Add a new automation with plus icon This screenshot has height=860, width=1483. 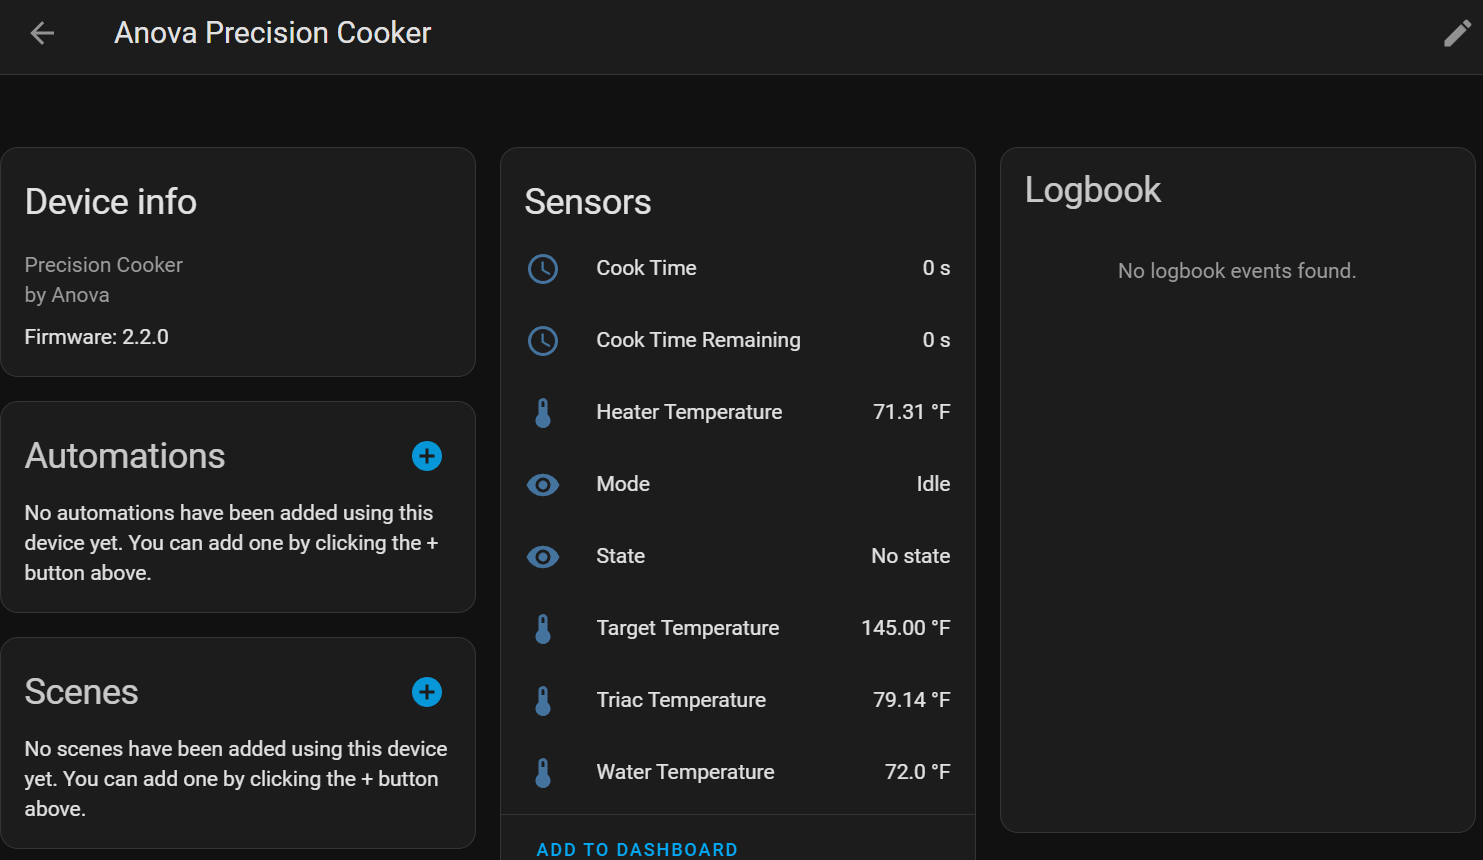coord(427,456)
